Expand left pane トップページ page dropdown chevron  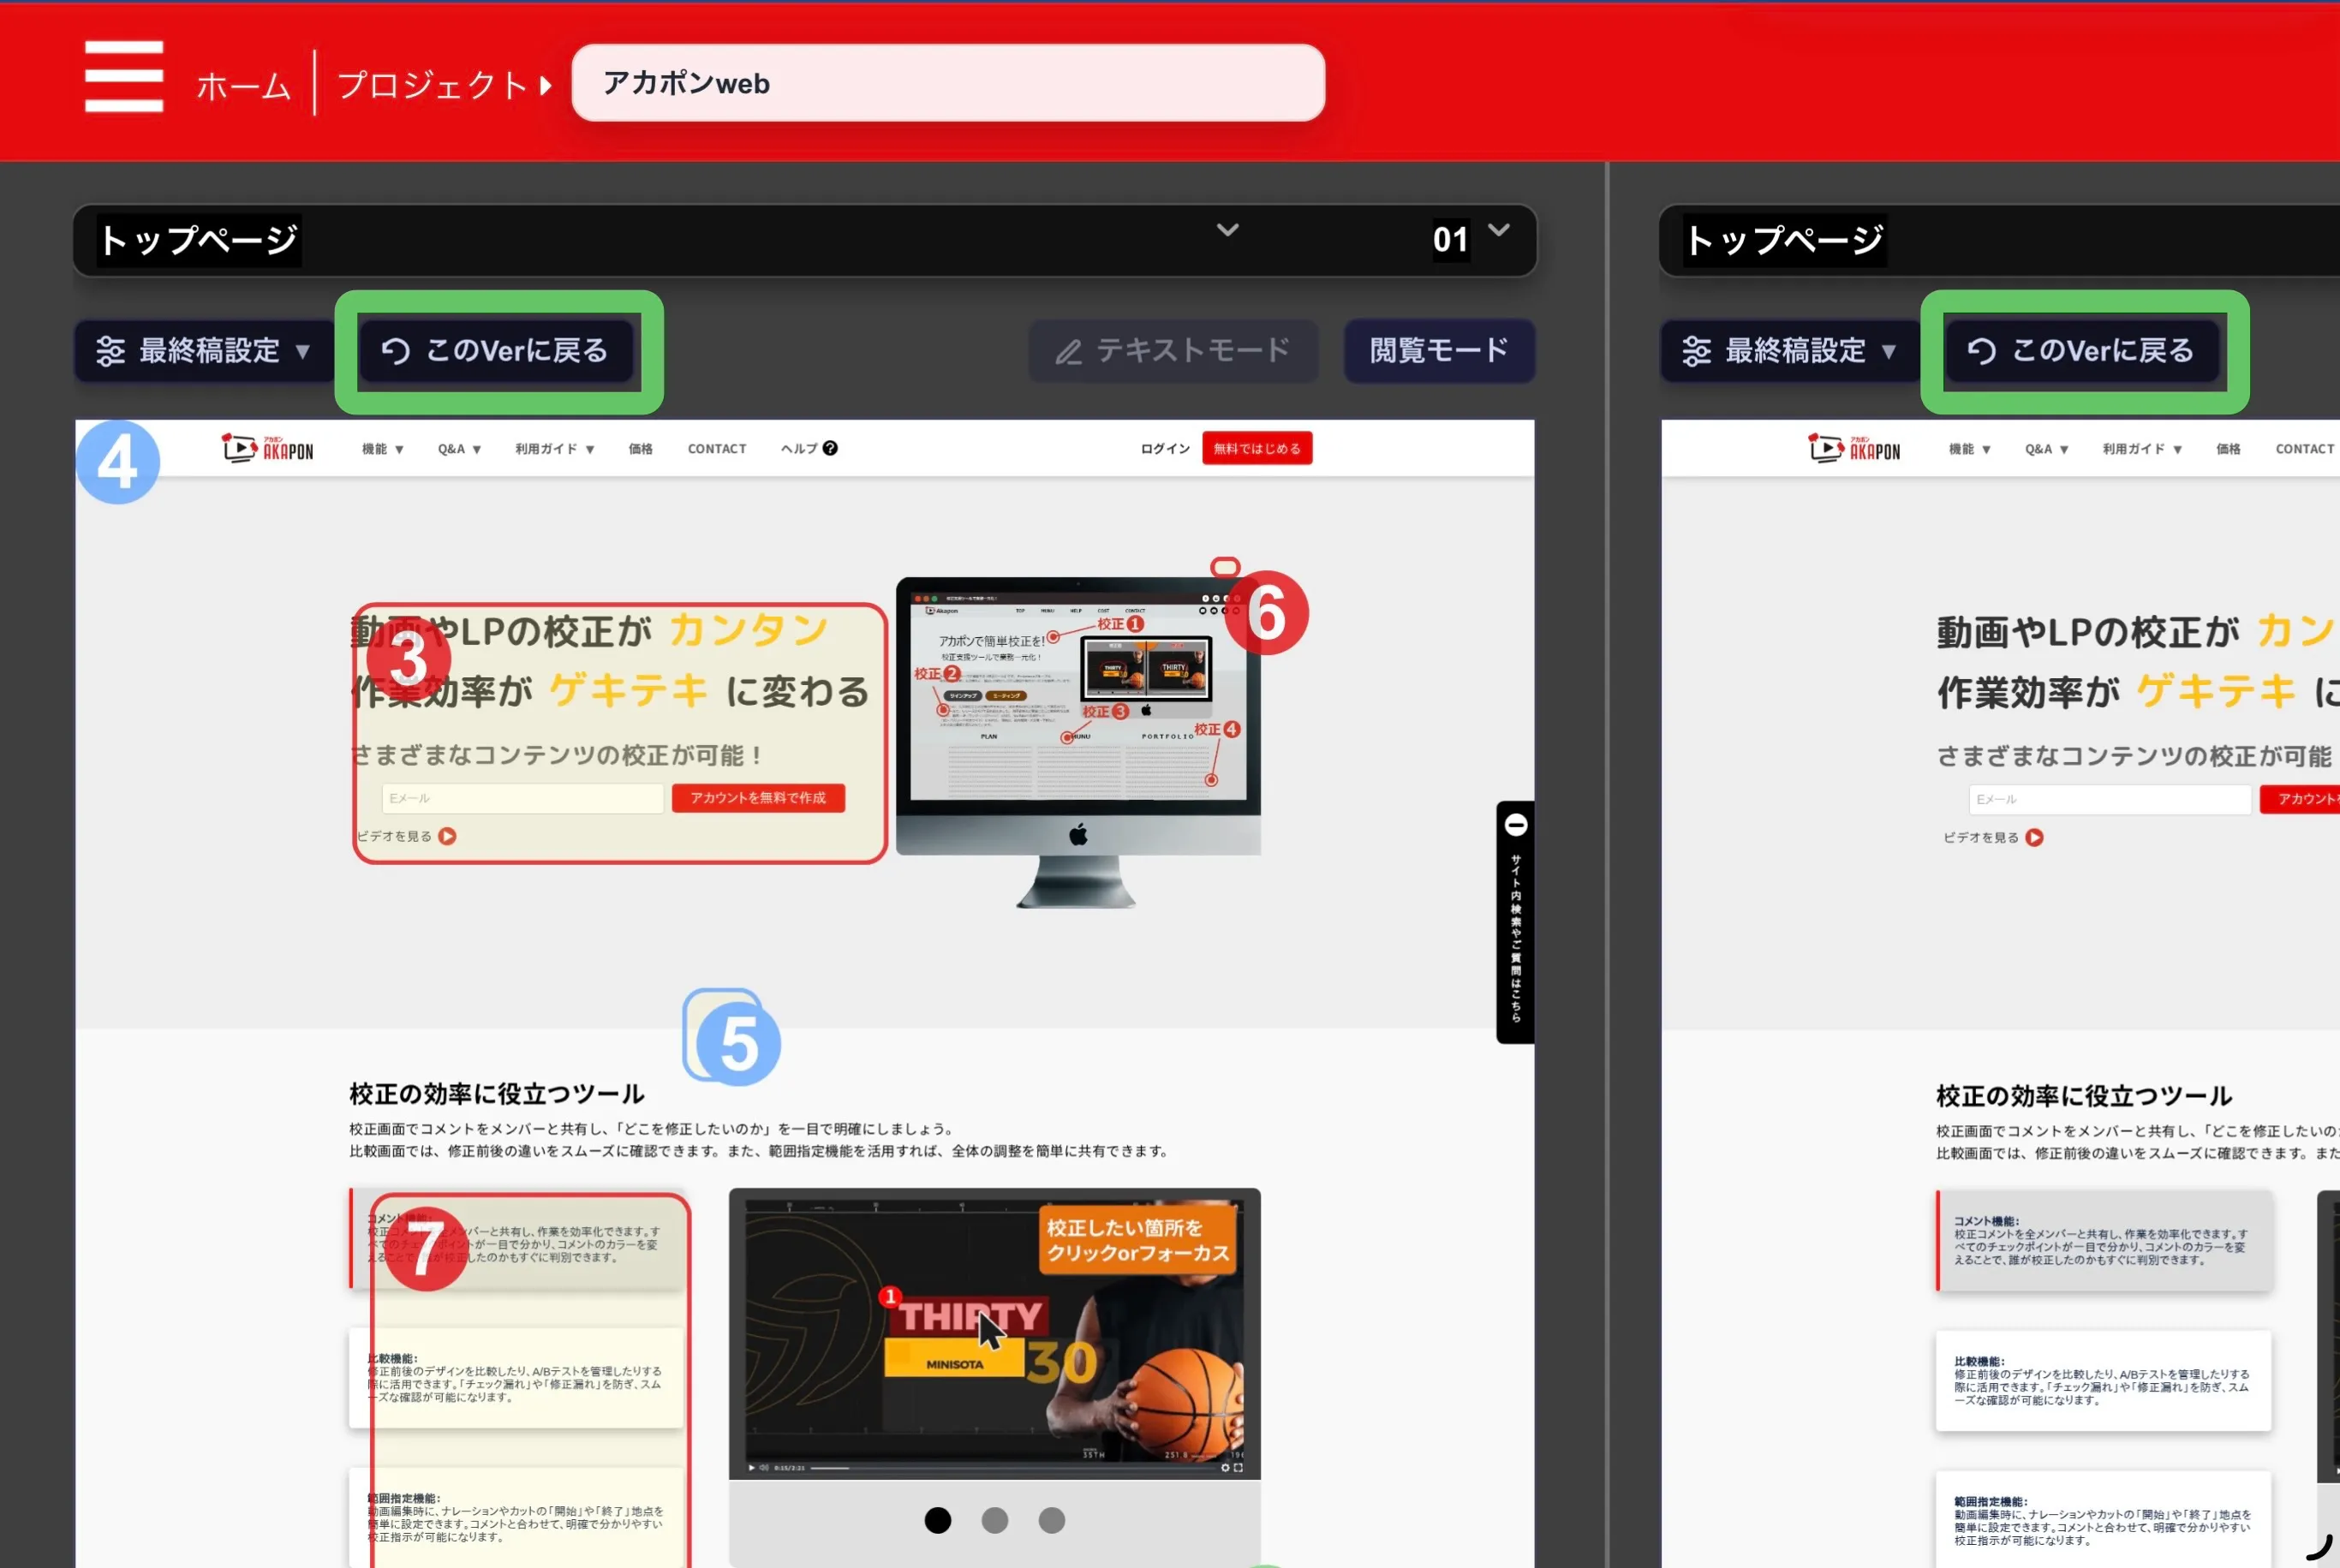coord(1227,230)
